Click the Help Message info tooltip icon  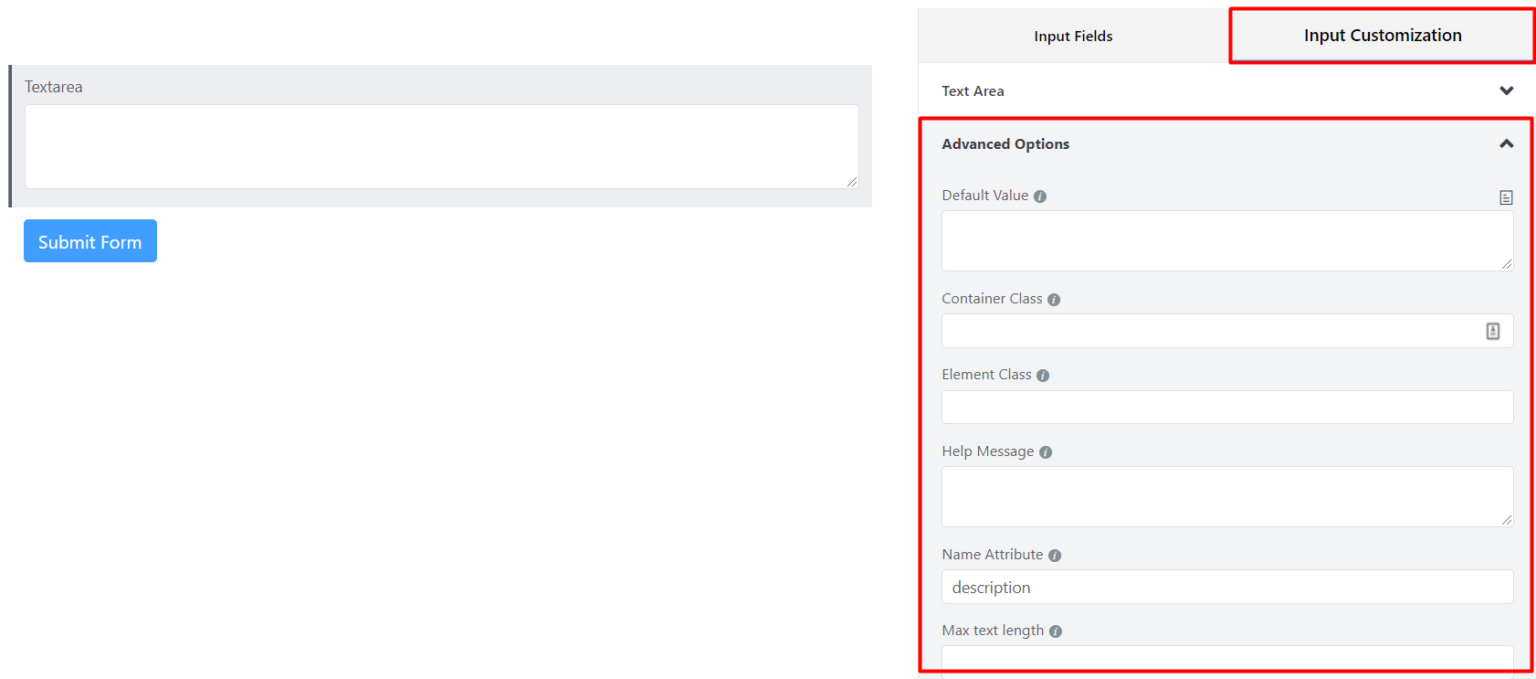click(1045, 451)
